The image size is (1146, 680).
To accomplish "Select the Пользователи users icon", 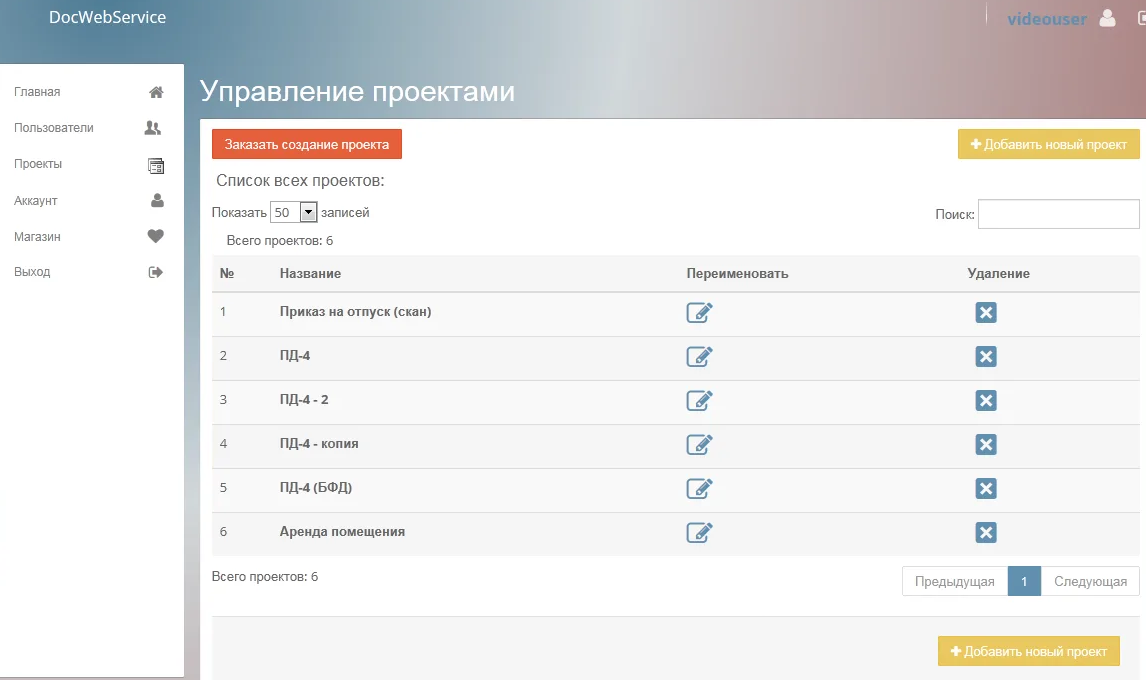I will [x=155, y=128].
